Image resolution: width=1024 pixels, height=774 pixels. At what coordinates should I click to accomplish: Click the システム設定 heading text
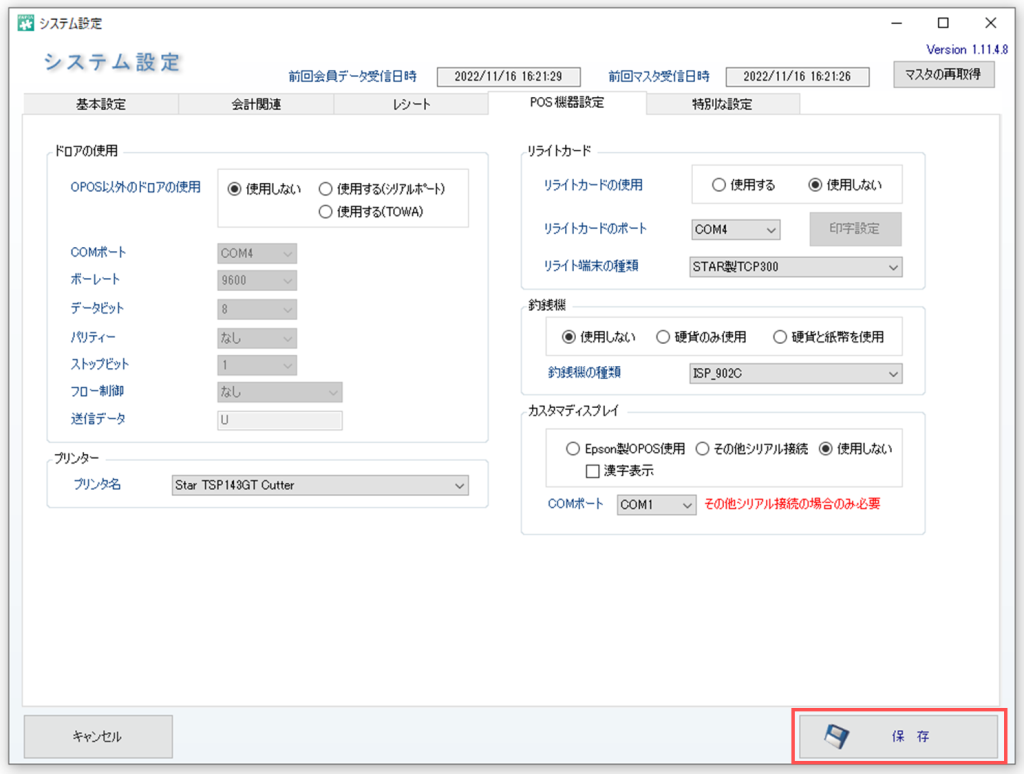click(112, 63)
